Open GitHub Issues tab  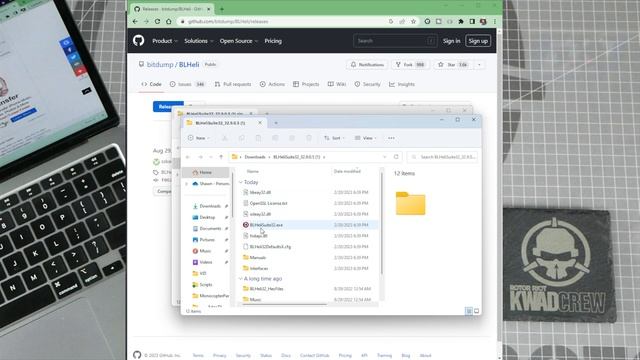tap(187, 84)
